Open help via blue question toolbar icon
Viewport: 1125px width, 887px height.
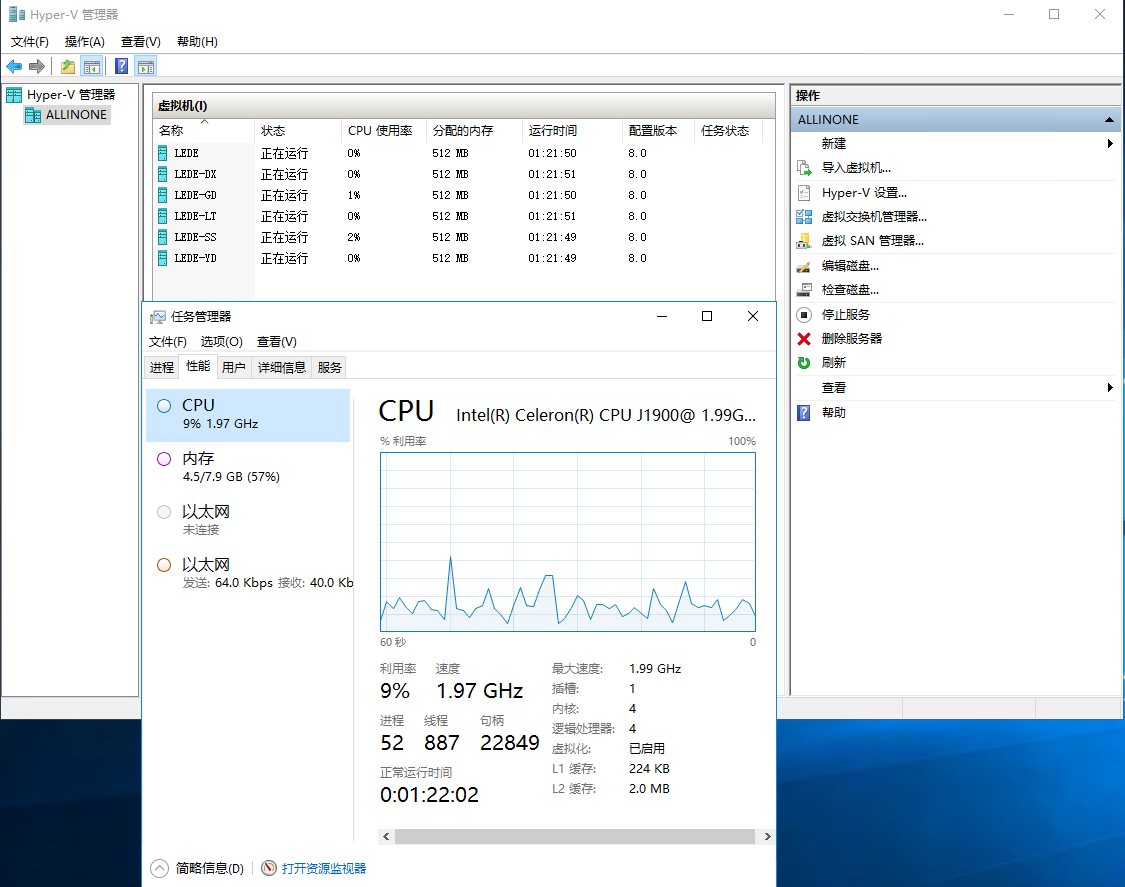[122, 67]
